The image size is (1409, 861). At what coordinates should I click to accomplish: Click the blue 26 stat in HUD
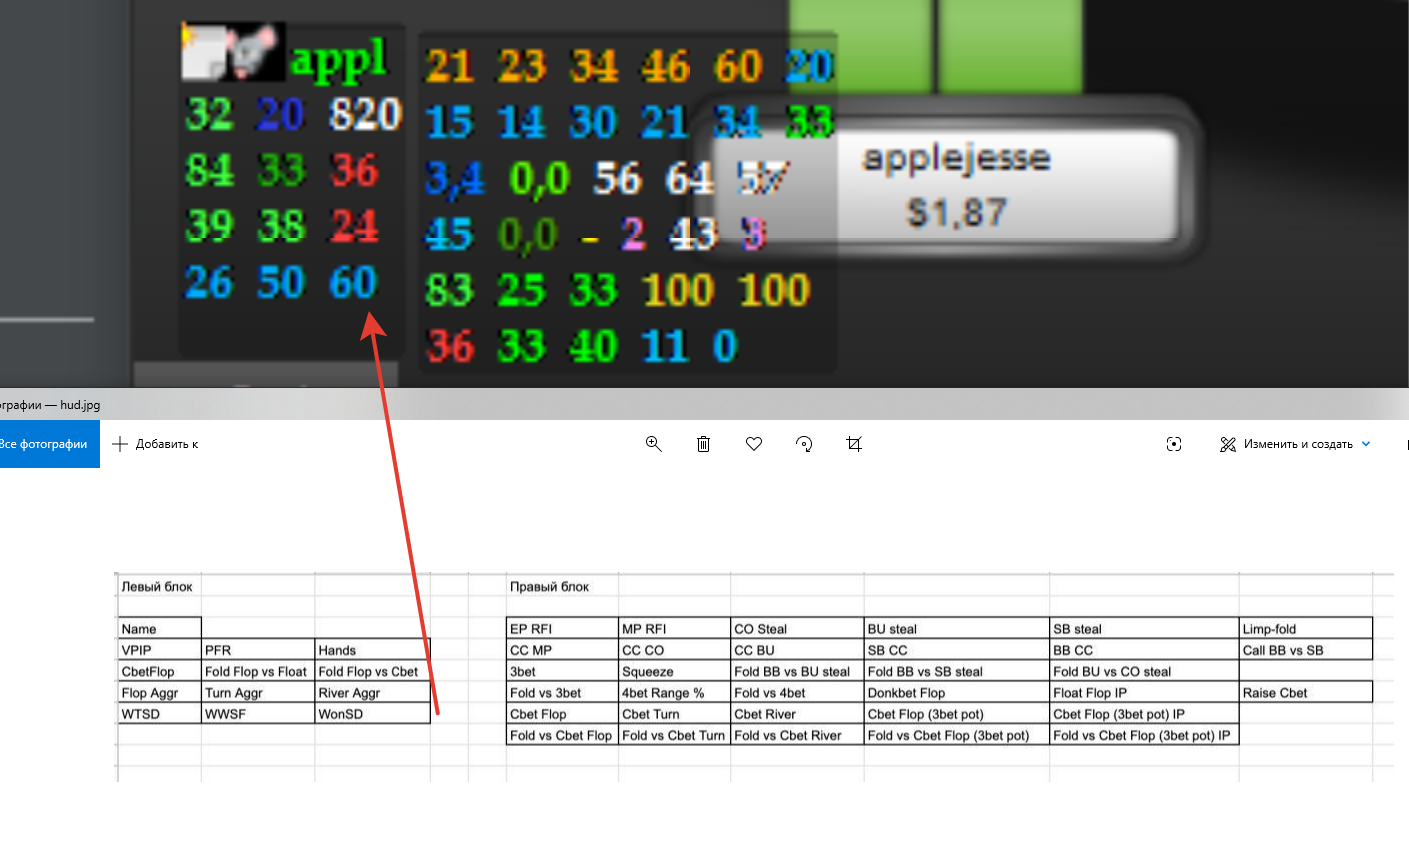[210, 283]
